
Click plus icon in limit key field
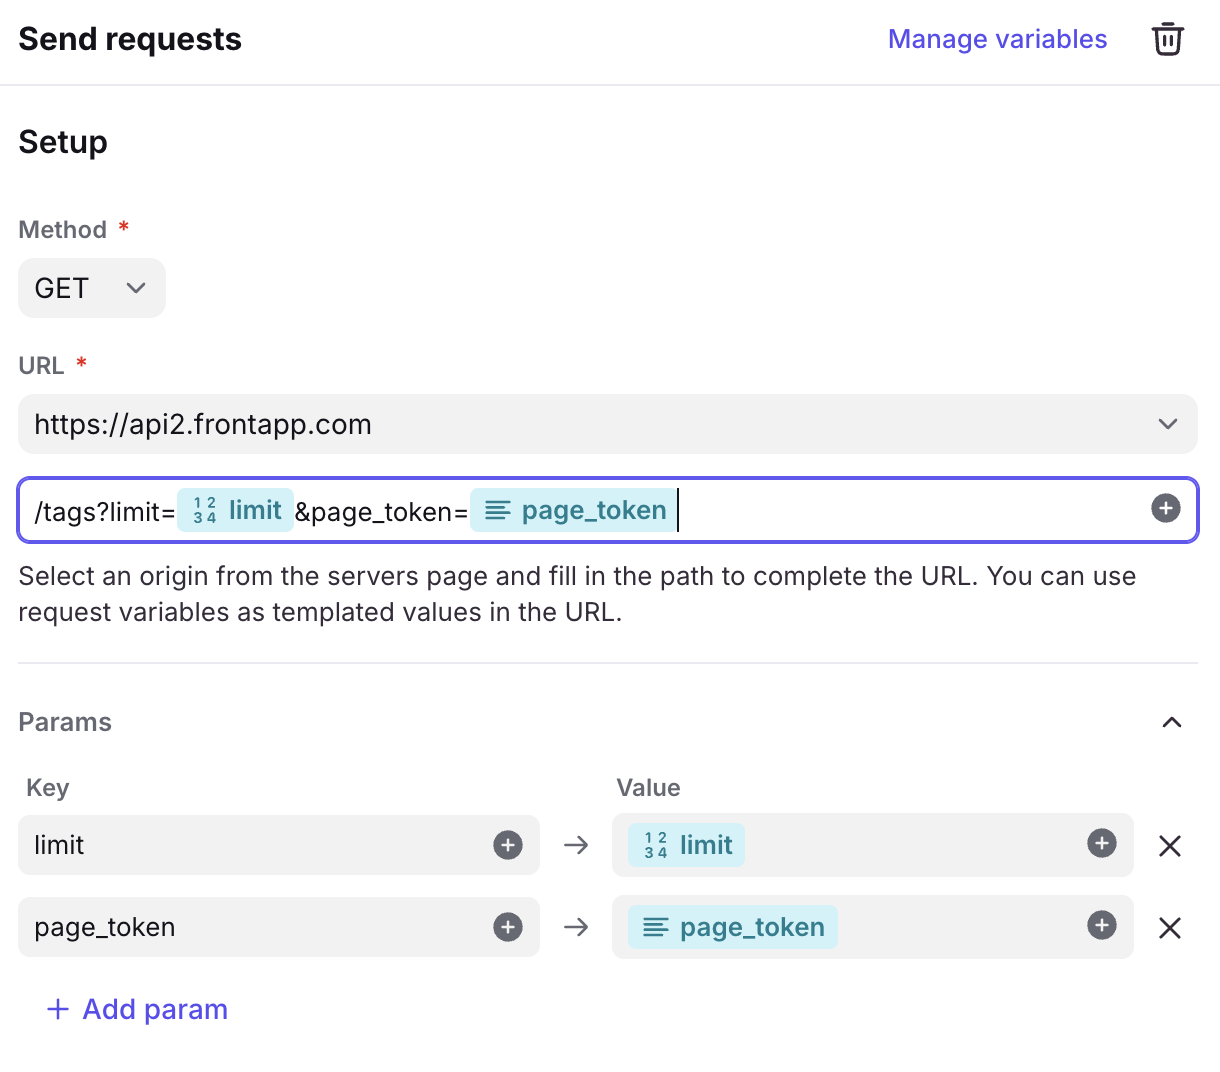click(x=508, y=845)
